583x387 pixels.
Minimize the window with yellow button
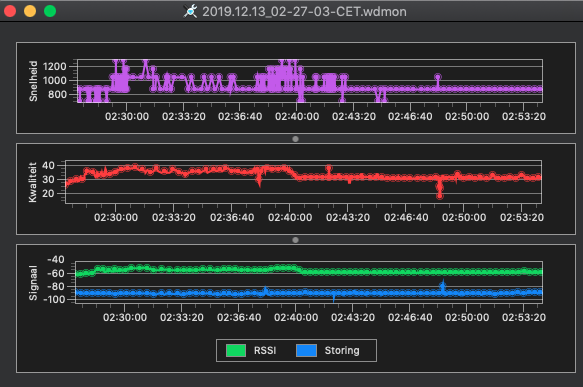click(x=30, y=11)
